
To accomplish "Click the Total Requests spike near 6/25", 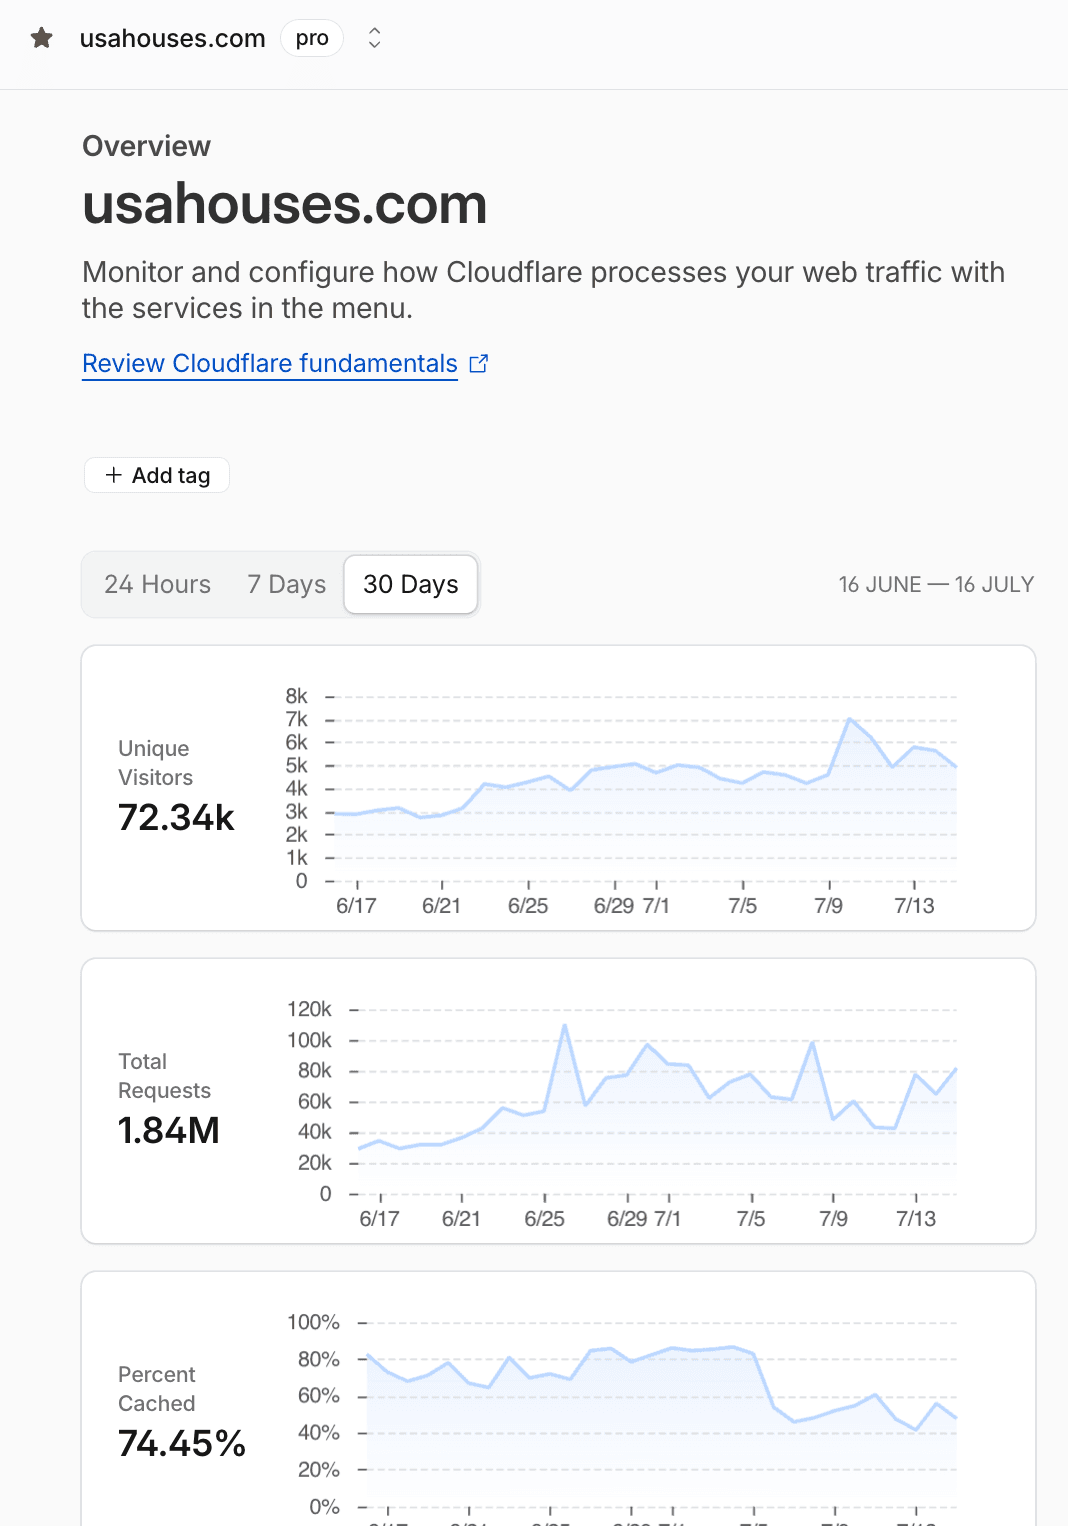I will [x=565, y=1026].
